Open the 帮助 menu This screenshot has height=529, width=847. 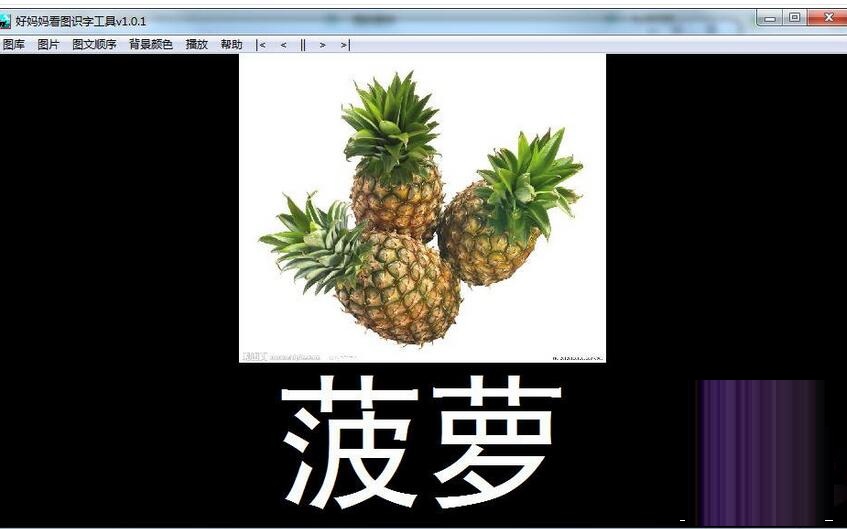(231, 45)
